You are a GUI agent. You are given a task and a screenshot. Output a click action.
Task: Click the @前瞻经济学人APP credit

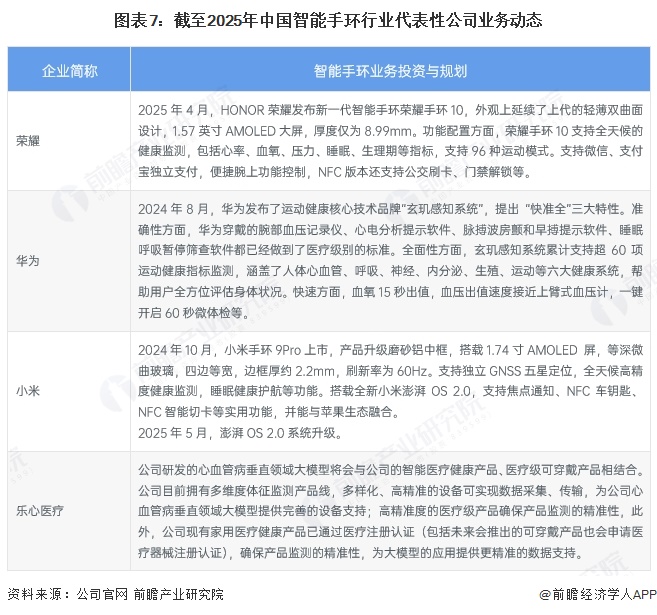597,594
